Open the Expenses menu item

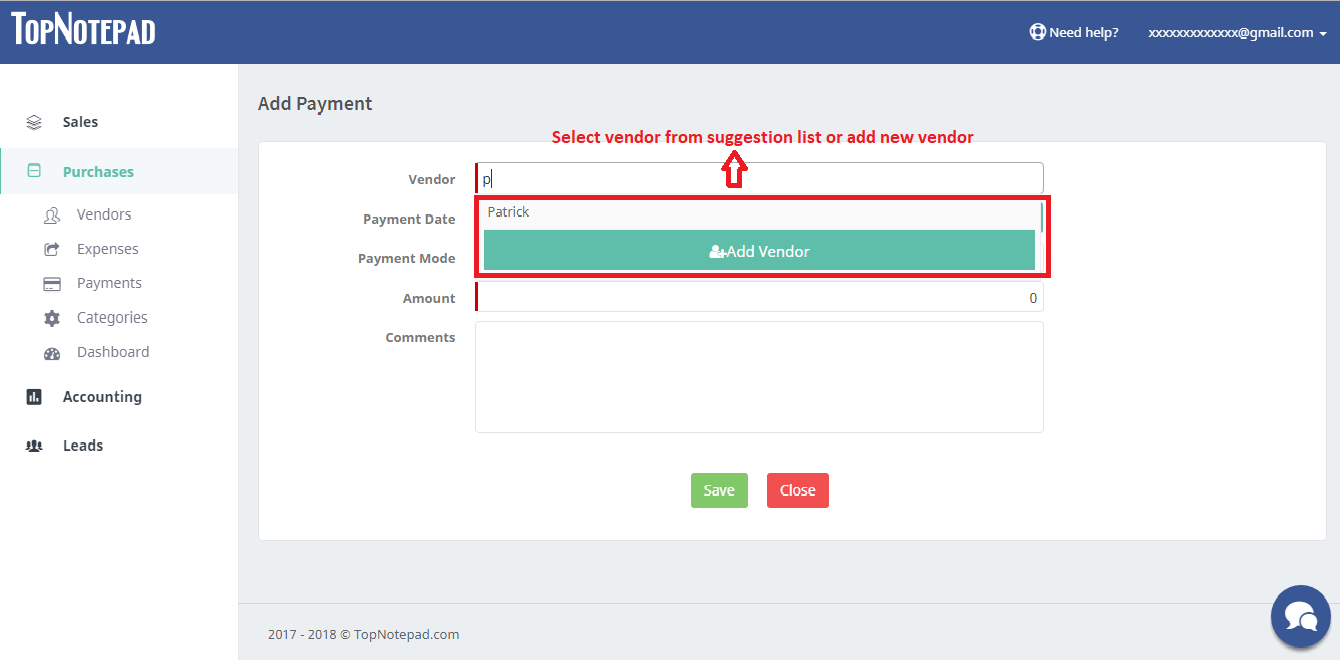(108, 249)
